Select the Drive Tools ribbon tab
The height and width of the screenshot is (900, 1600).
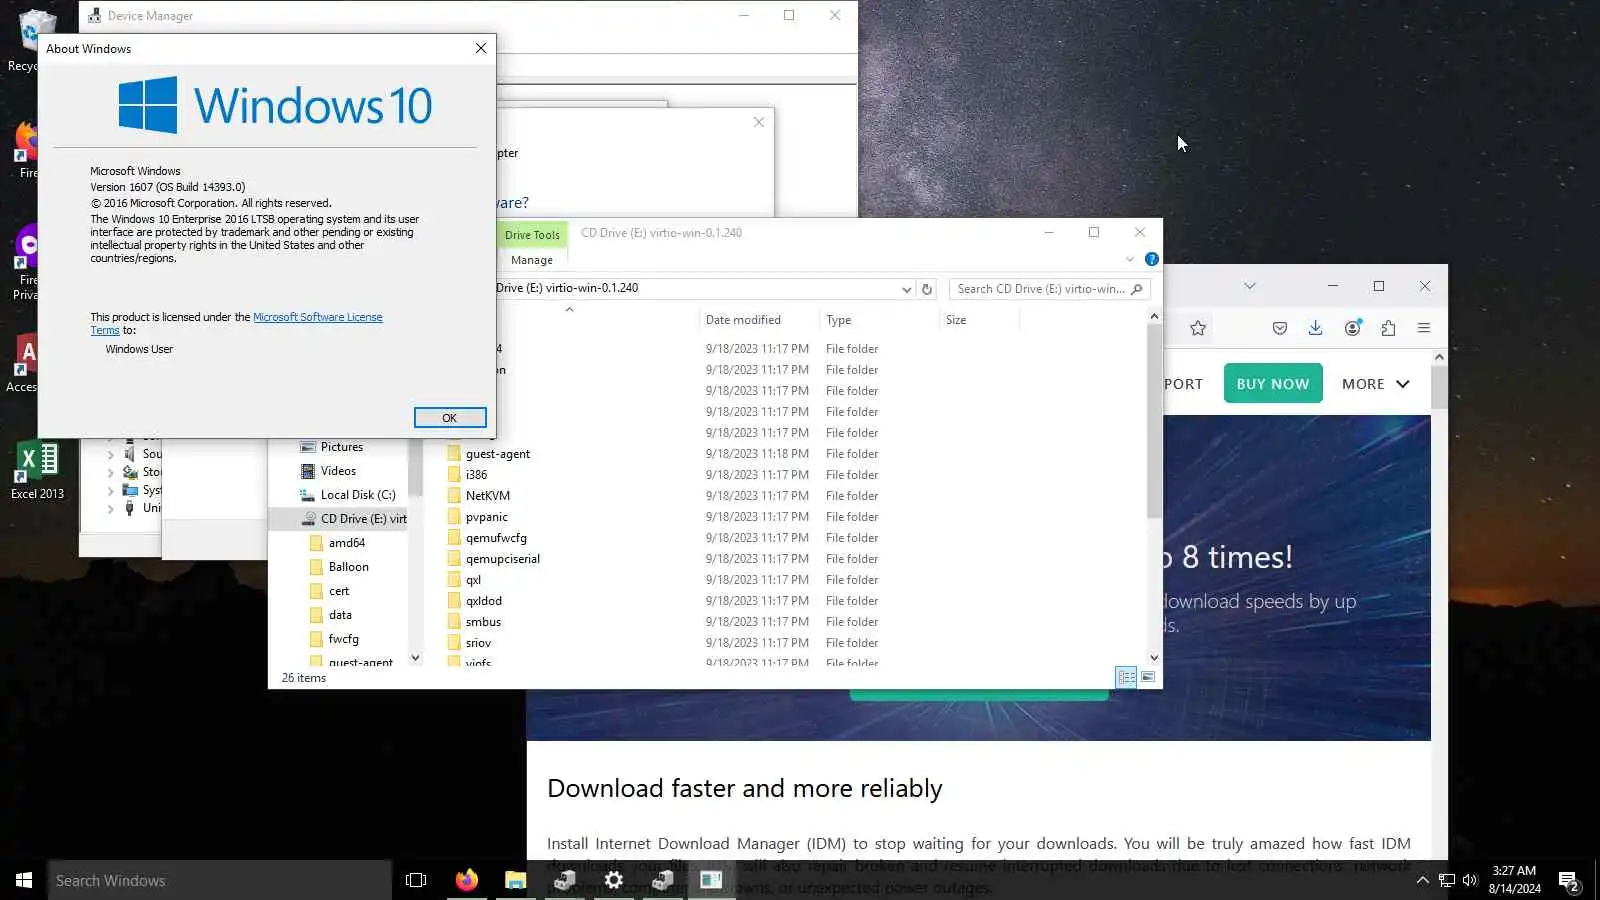(532, 235)
